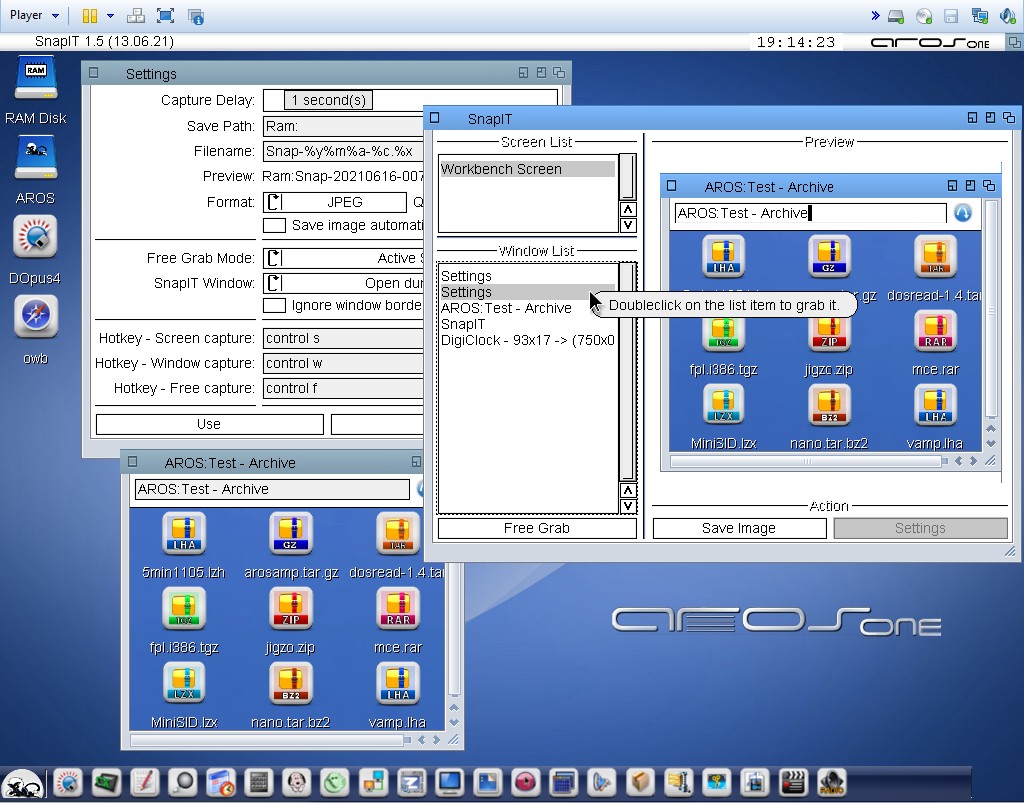Open the calculator icon in the dock
This screenshot has height=803, width=1024.
(258, 782)
